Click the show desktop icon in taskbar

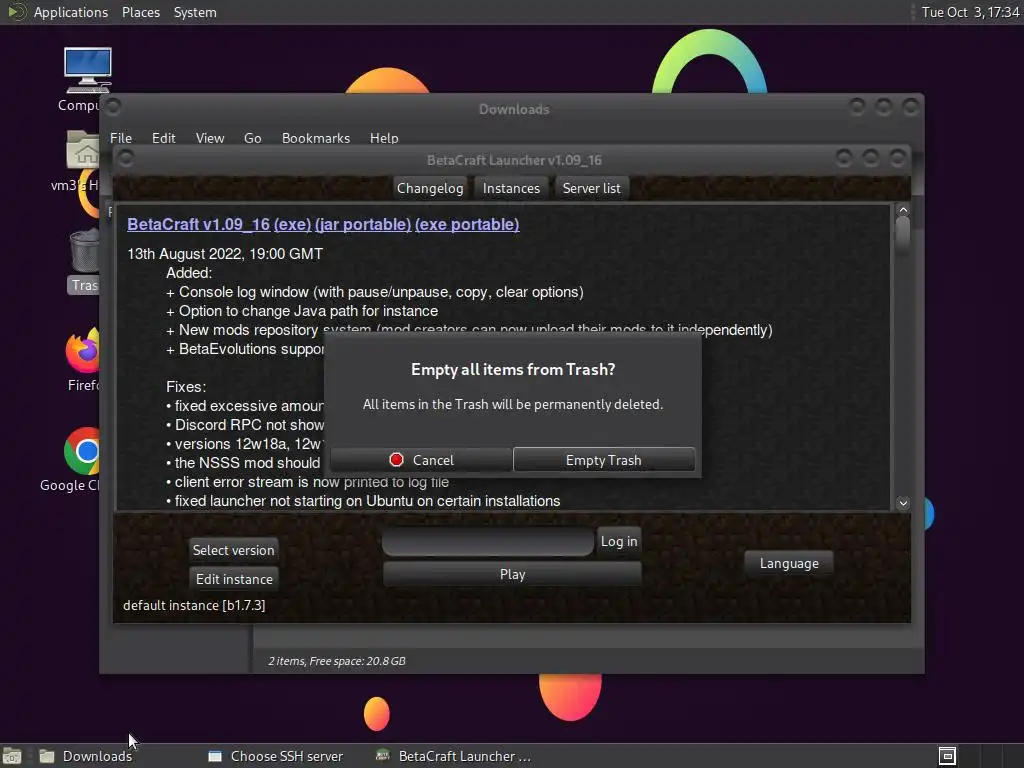click(12, 756)
